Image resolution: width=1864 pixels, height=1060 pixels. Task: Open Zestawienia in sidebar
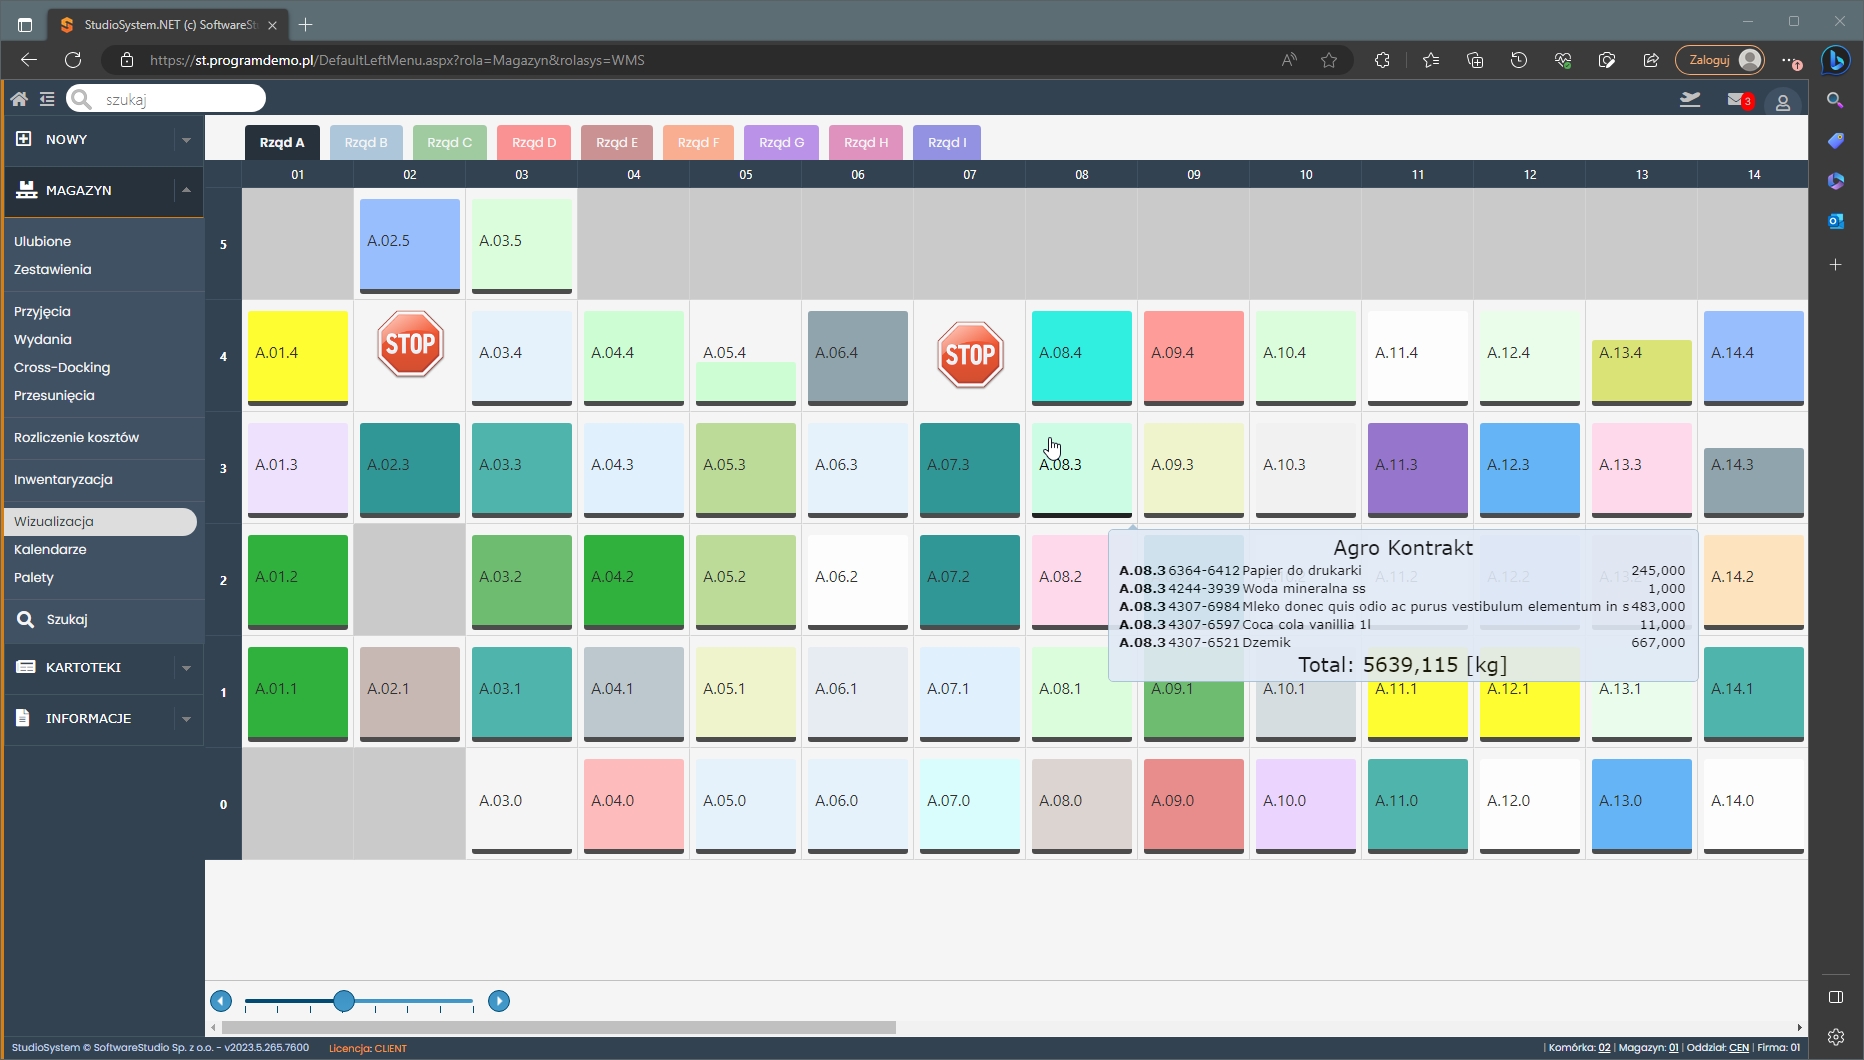tap(52, 270)
